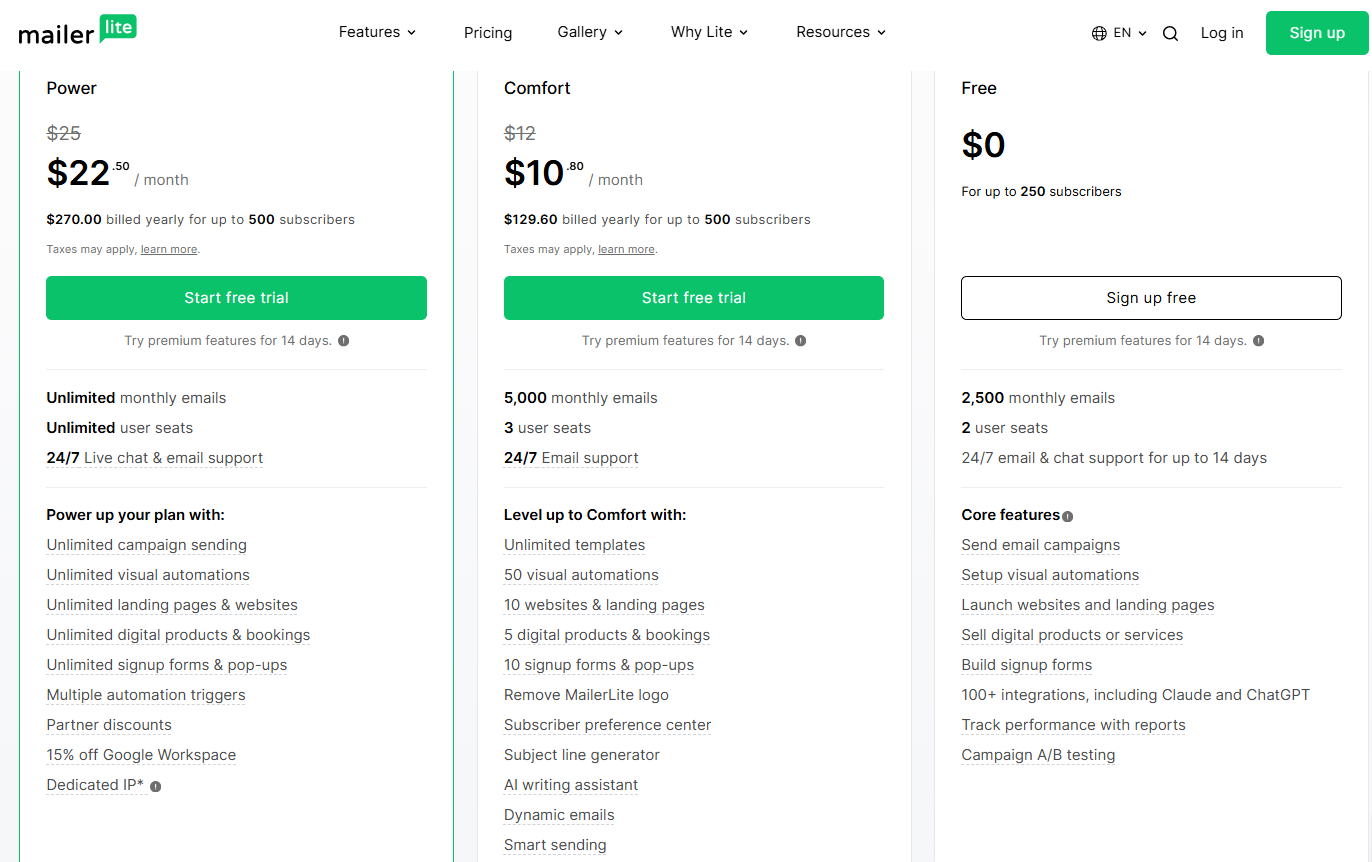Click Multiple automation triggers
Image resolution: width=1372 pixels, height=862 pixels.
[146, 695]
